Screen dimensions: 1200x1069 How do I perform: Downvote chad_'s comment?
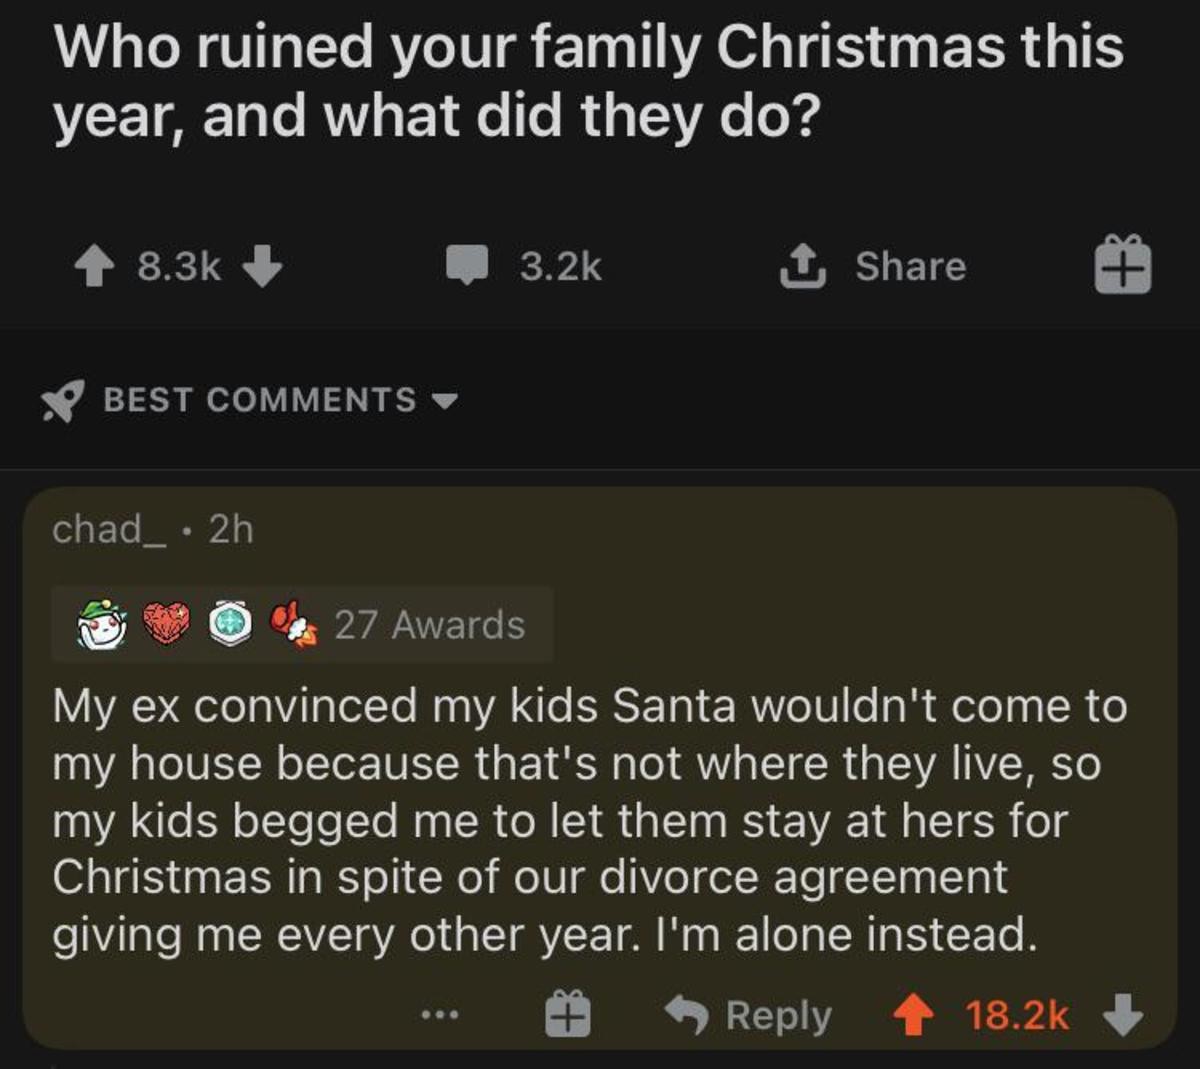1122,1016
